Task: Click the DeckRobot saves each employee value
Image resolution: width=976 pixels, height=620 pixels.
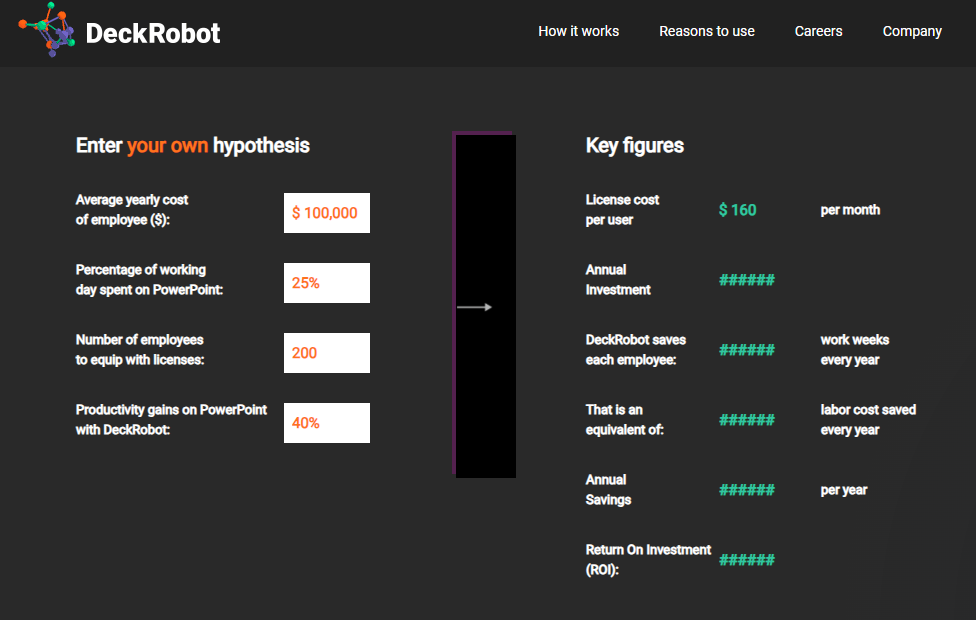Action: tap(747, 350)
